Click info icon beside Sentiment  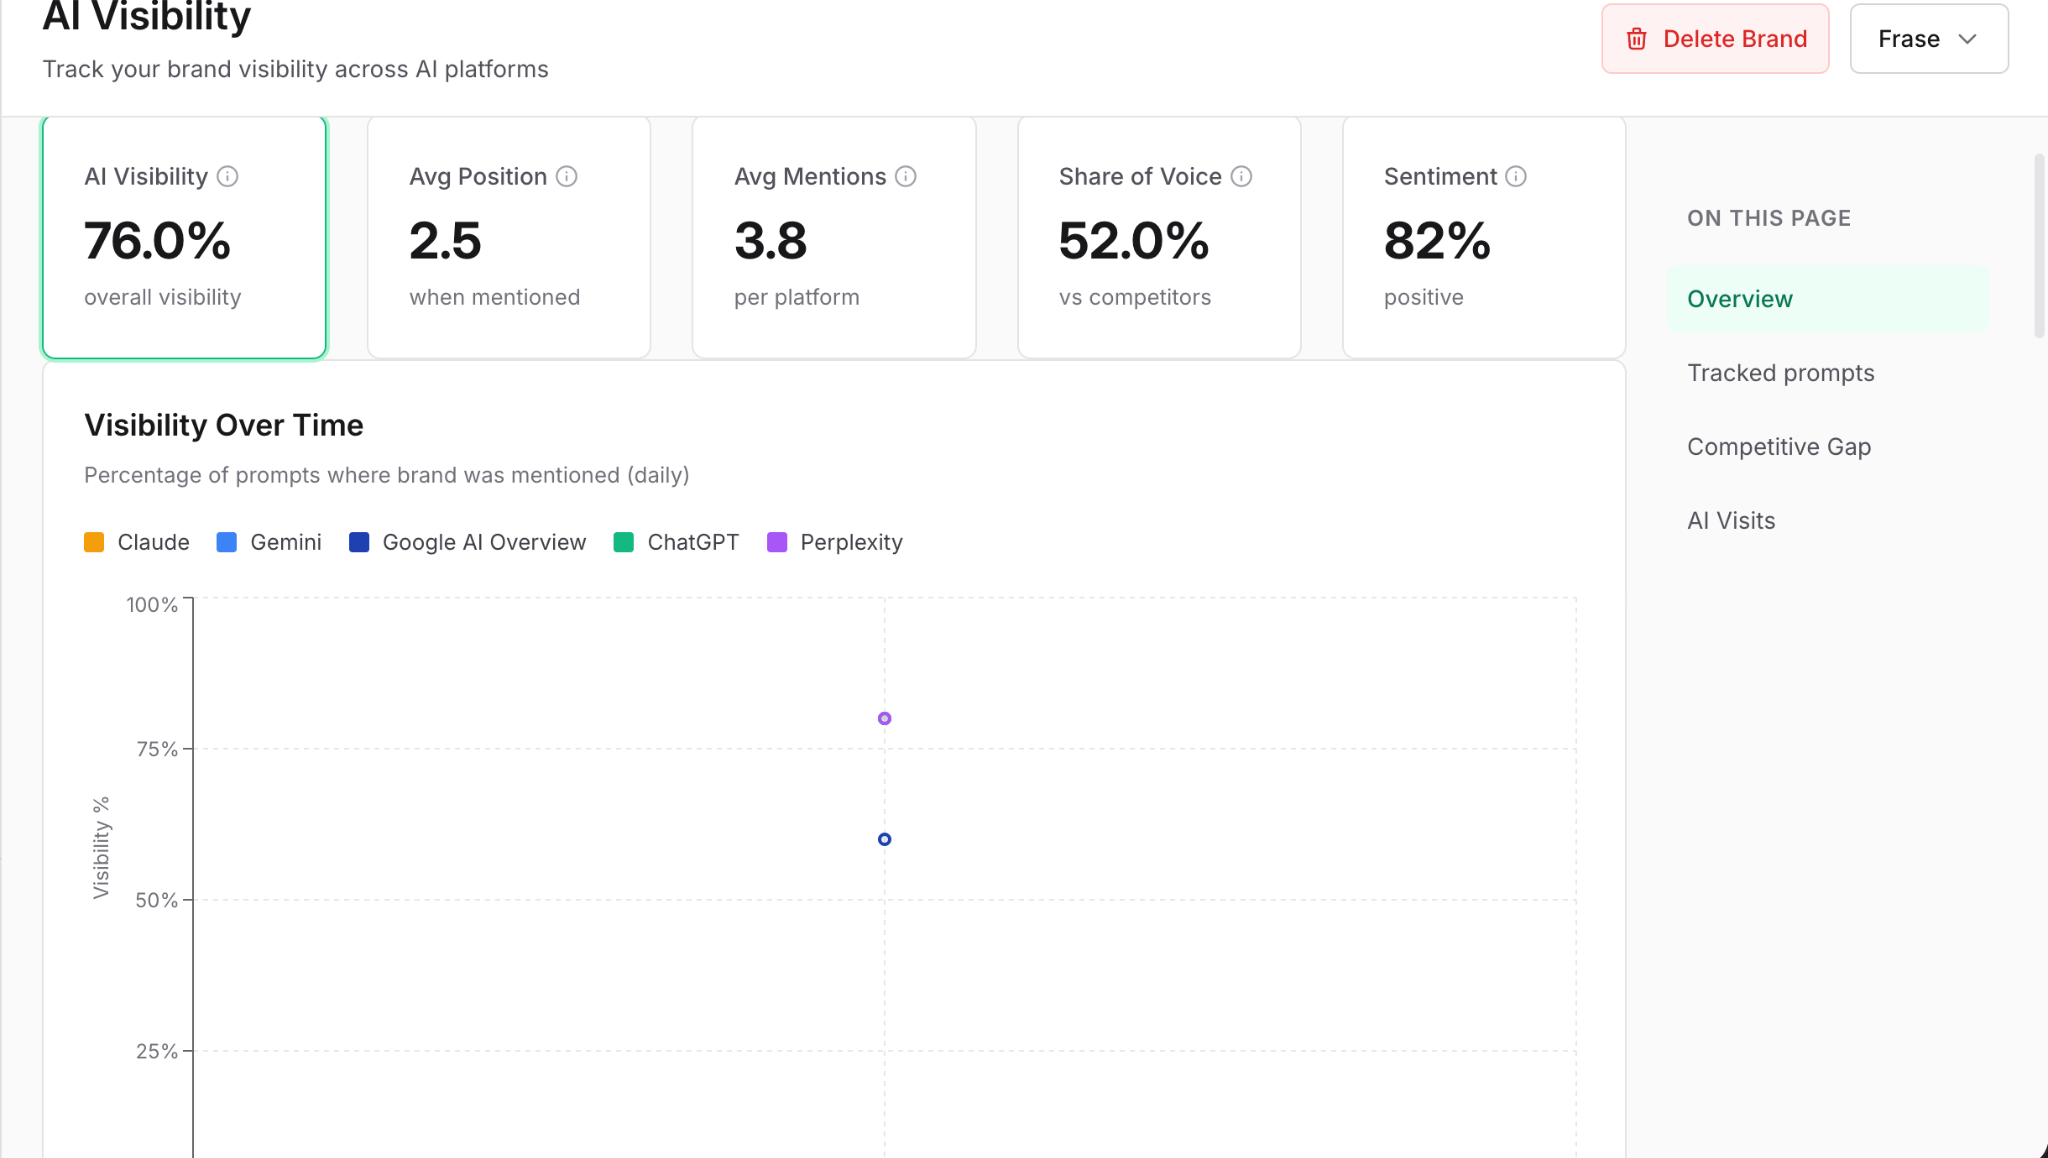click(1516, 177)
